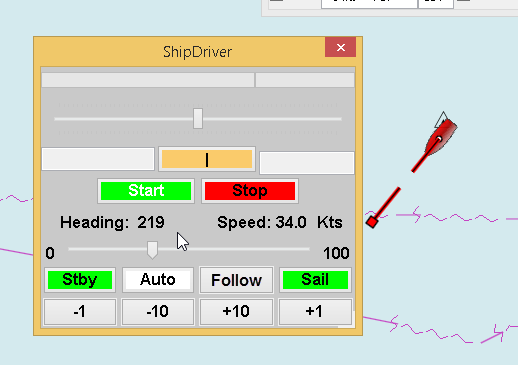The height and width of the screenshot is (365, 518).
Task: Click the Heading: 219 readout
Action: click(x=112, y=222)
